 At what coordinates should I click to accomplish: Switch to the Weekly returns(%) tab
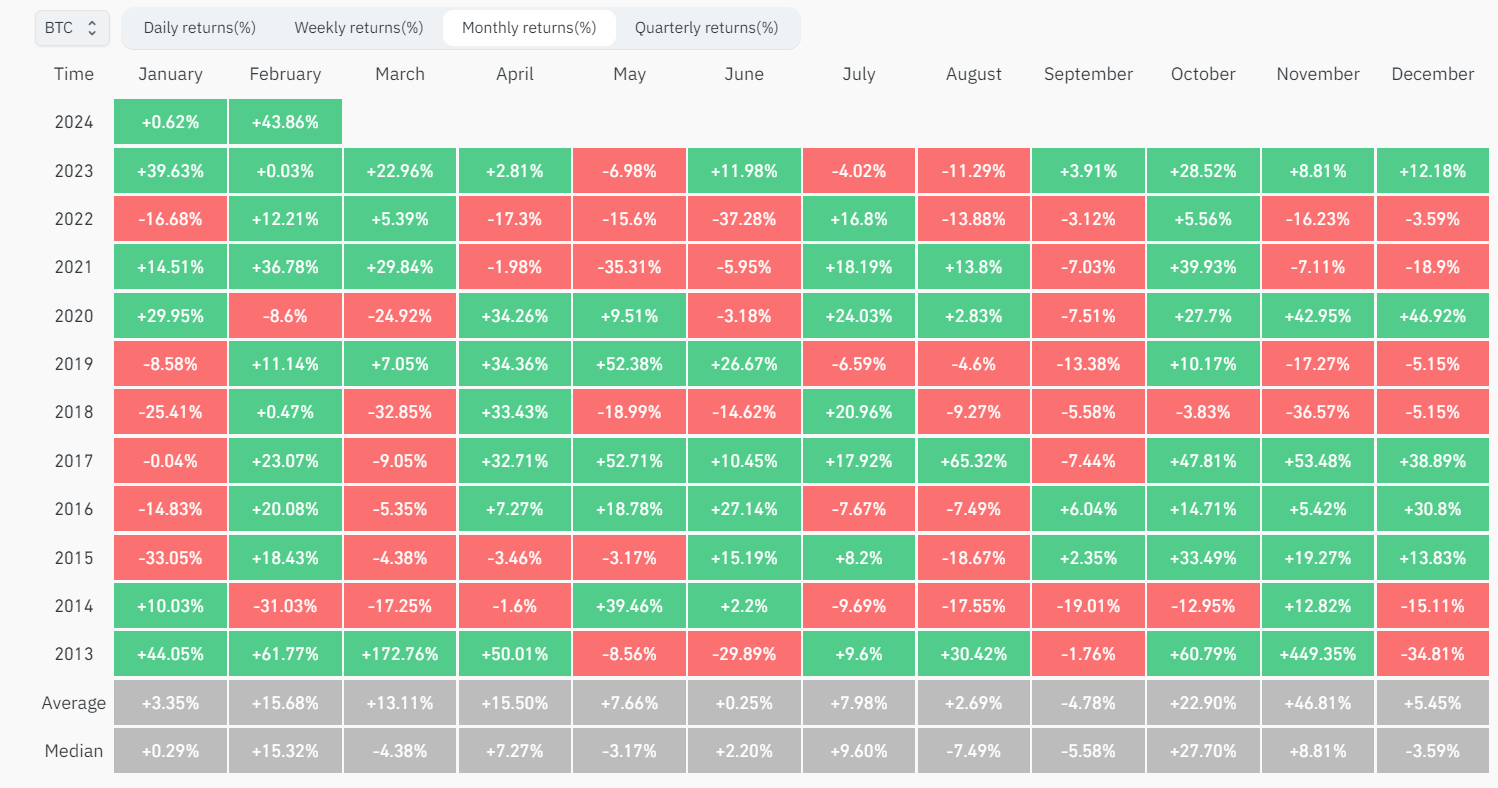pyautogui.click(x=358, y=27)
